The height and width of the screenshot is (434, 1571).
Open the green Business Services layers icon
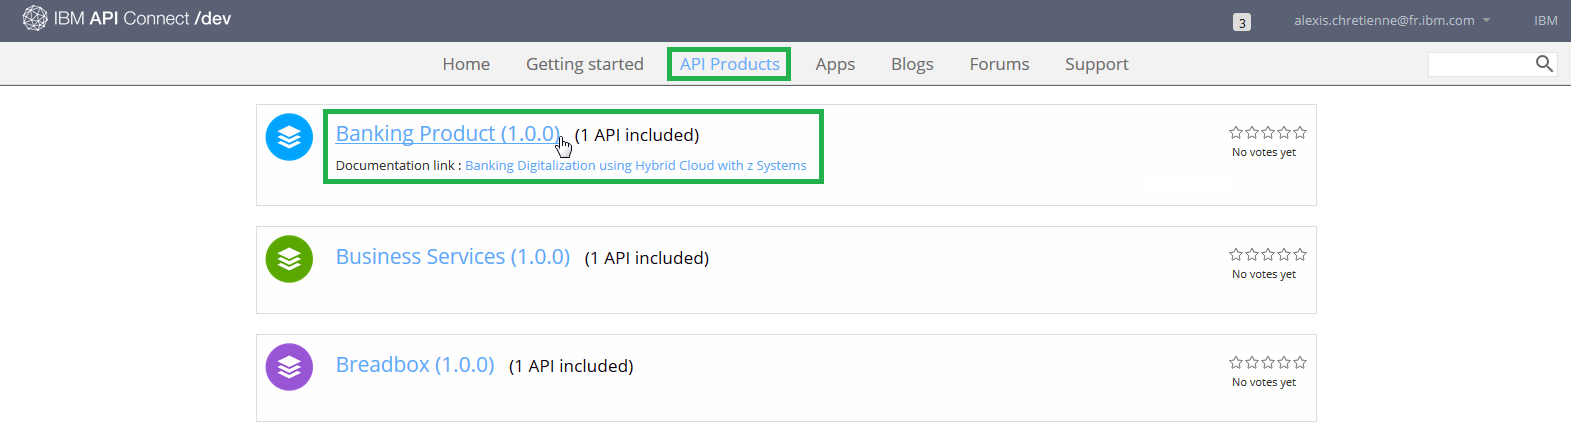[x=289, y=259]
